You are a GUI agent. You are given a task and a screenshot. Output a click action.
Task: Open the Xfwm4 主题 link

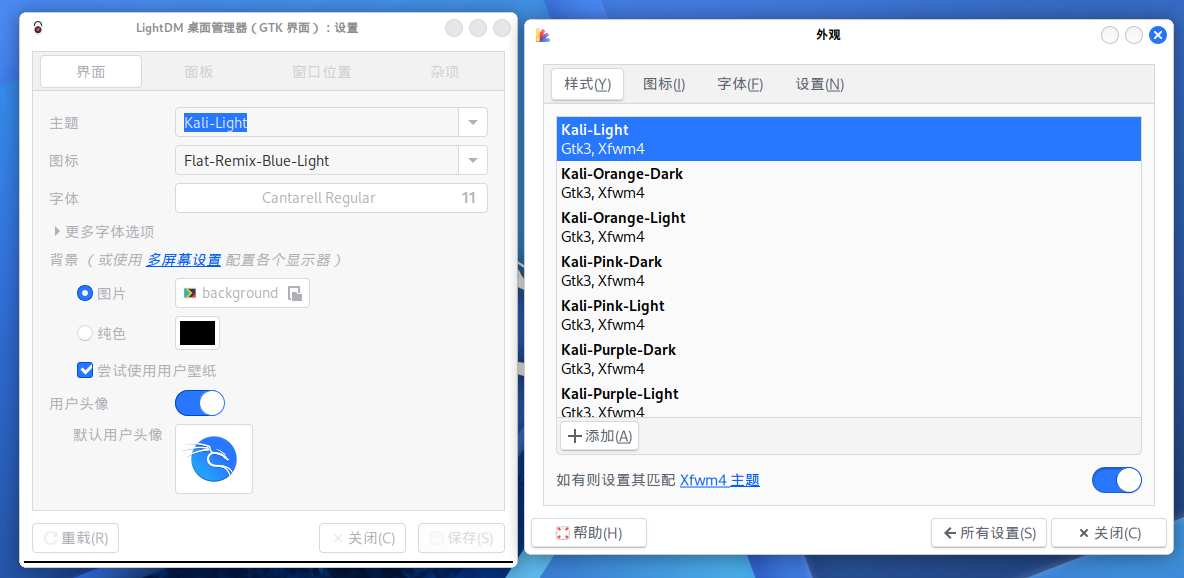(720, 480)
